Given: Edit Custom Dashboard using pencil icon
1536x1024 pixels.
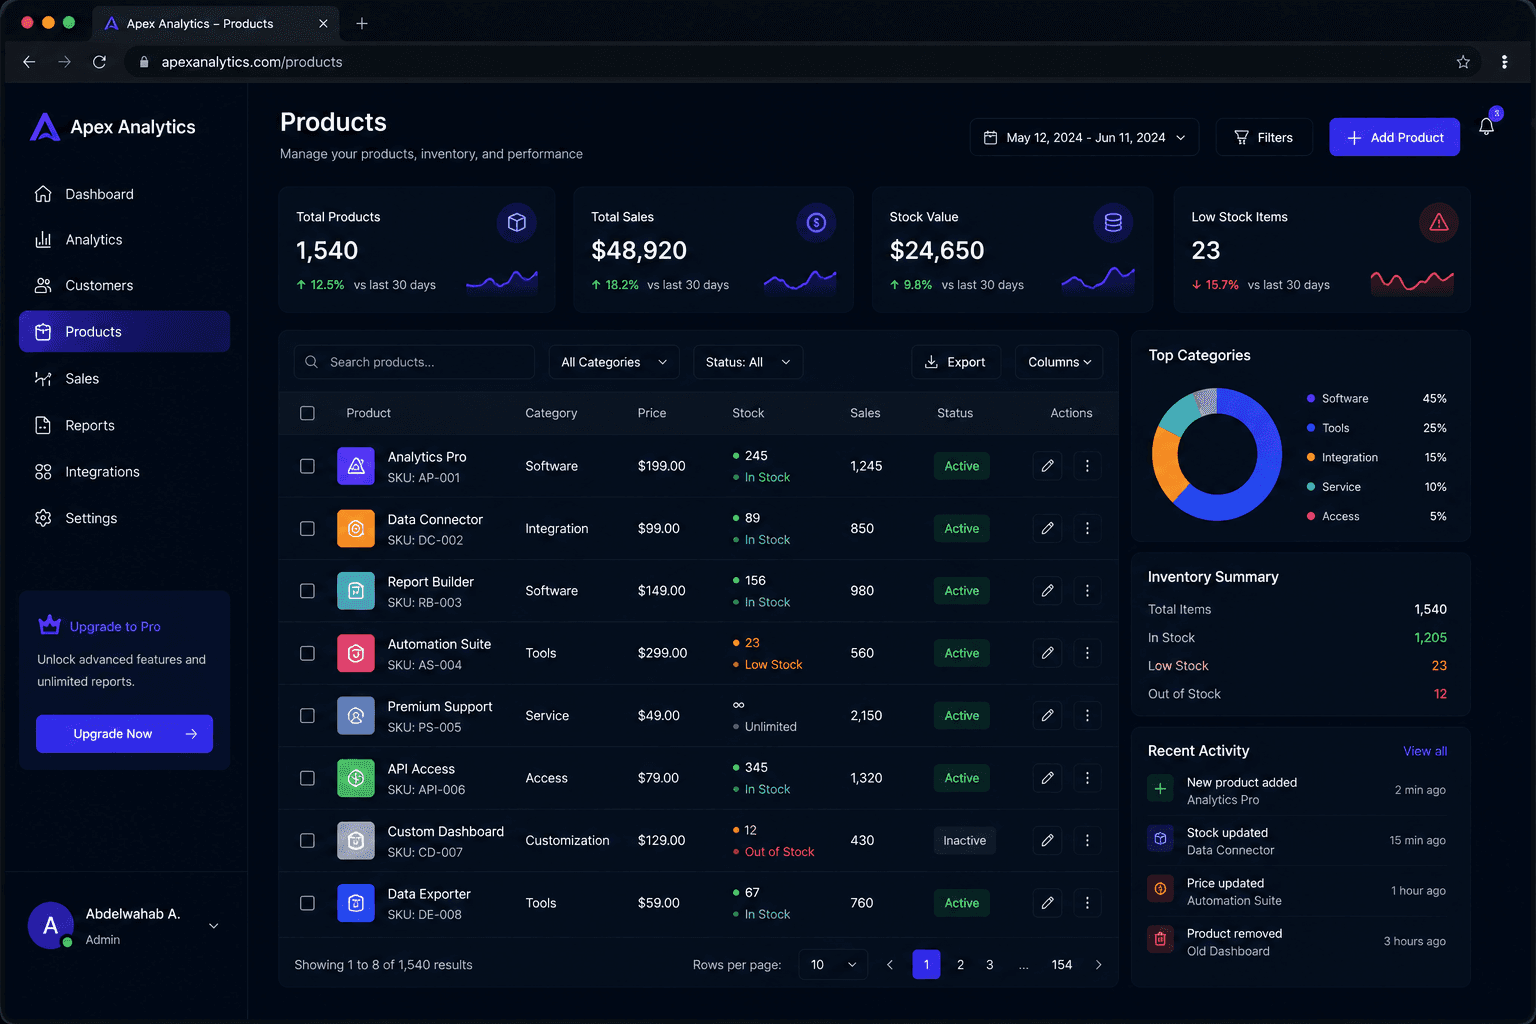Looking at the screenshot, I should [1047, 840].
